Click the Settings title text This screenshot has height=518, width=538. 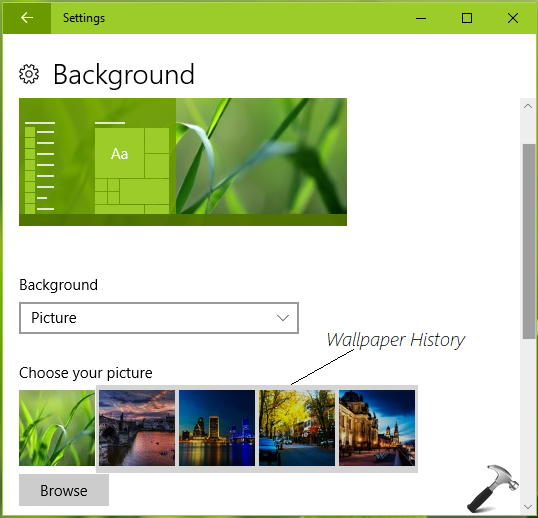pyautogui.click(x=84, y=18)
